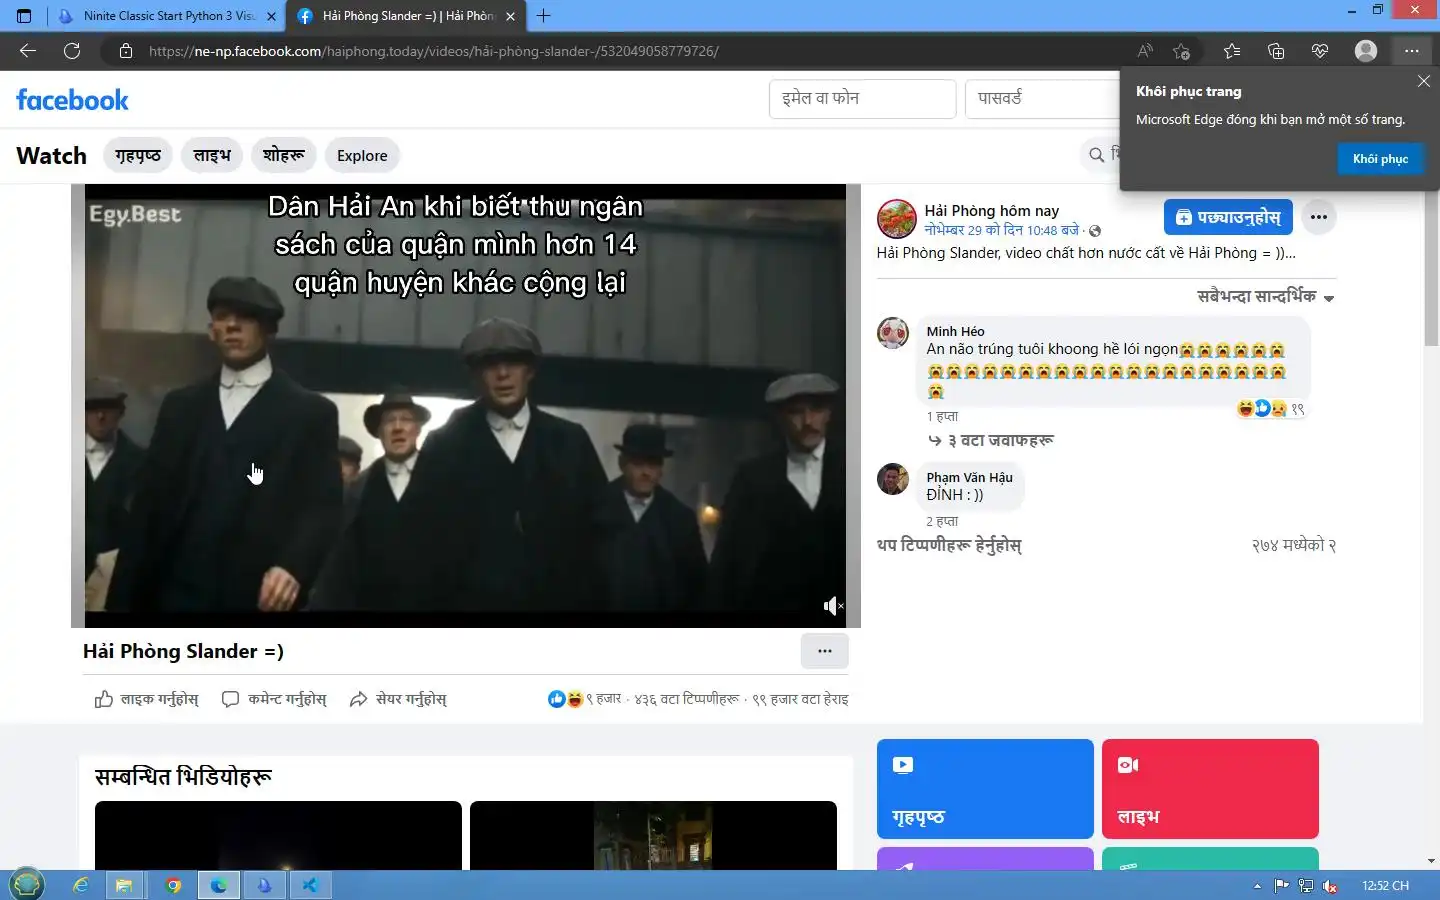Image resolution: width=1440 pixels, height=900 pixels.
Task: Open the post options ellipsis beside follow
Action: [x=1319, y=217]
